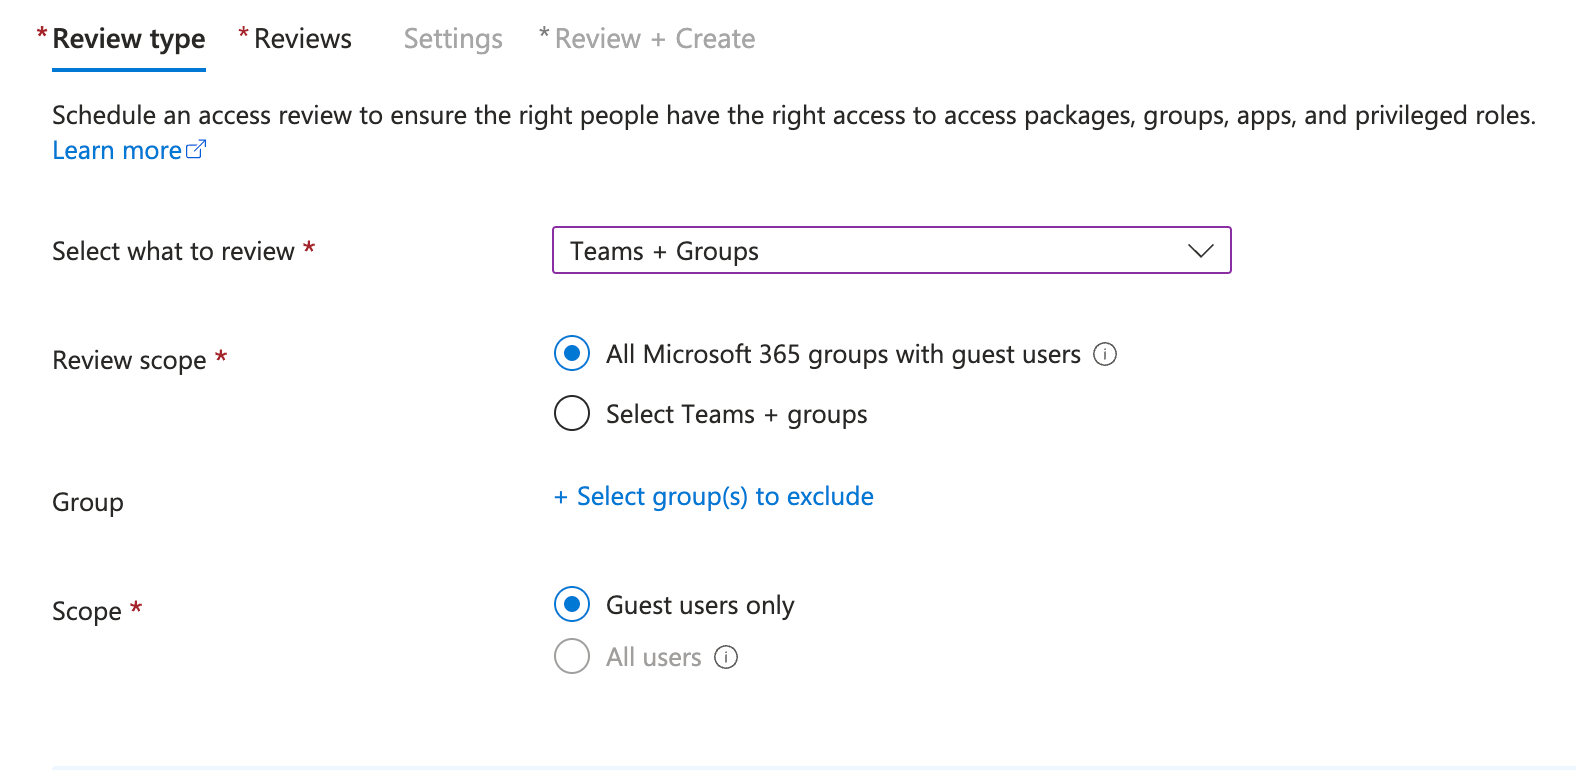Choose the All users scope option
This screenshot has width=1576, height=770.
click(x=572, y=656)
